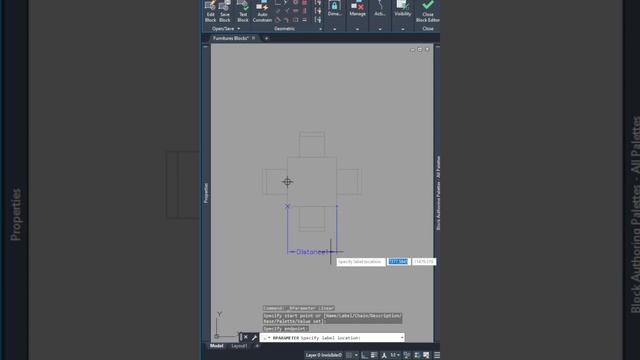Select the Equal geometric constraint

pyautogui.click(x=304, y=20)
